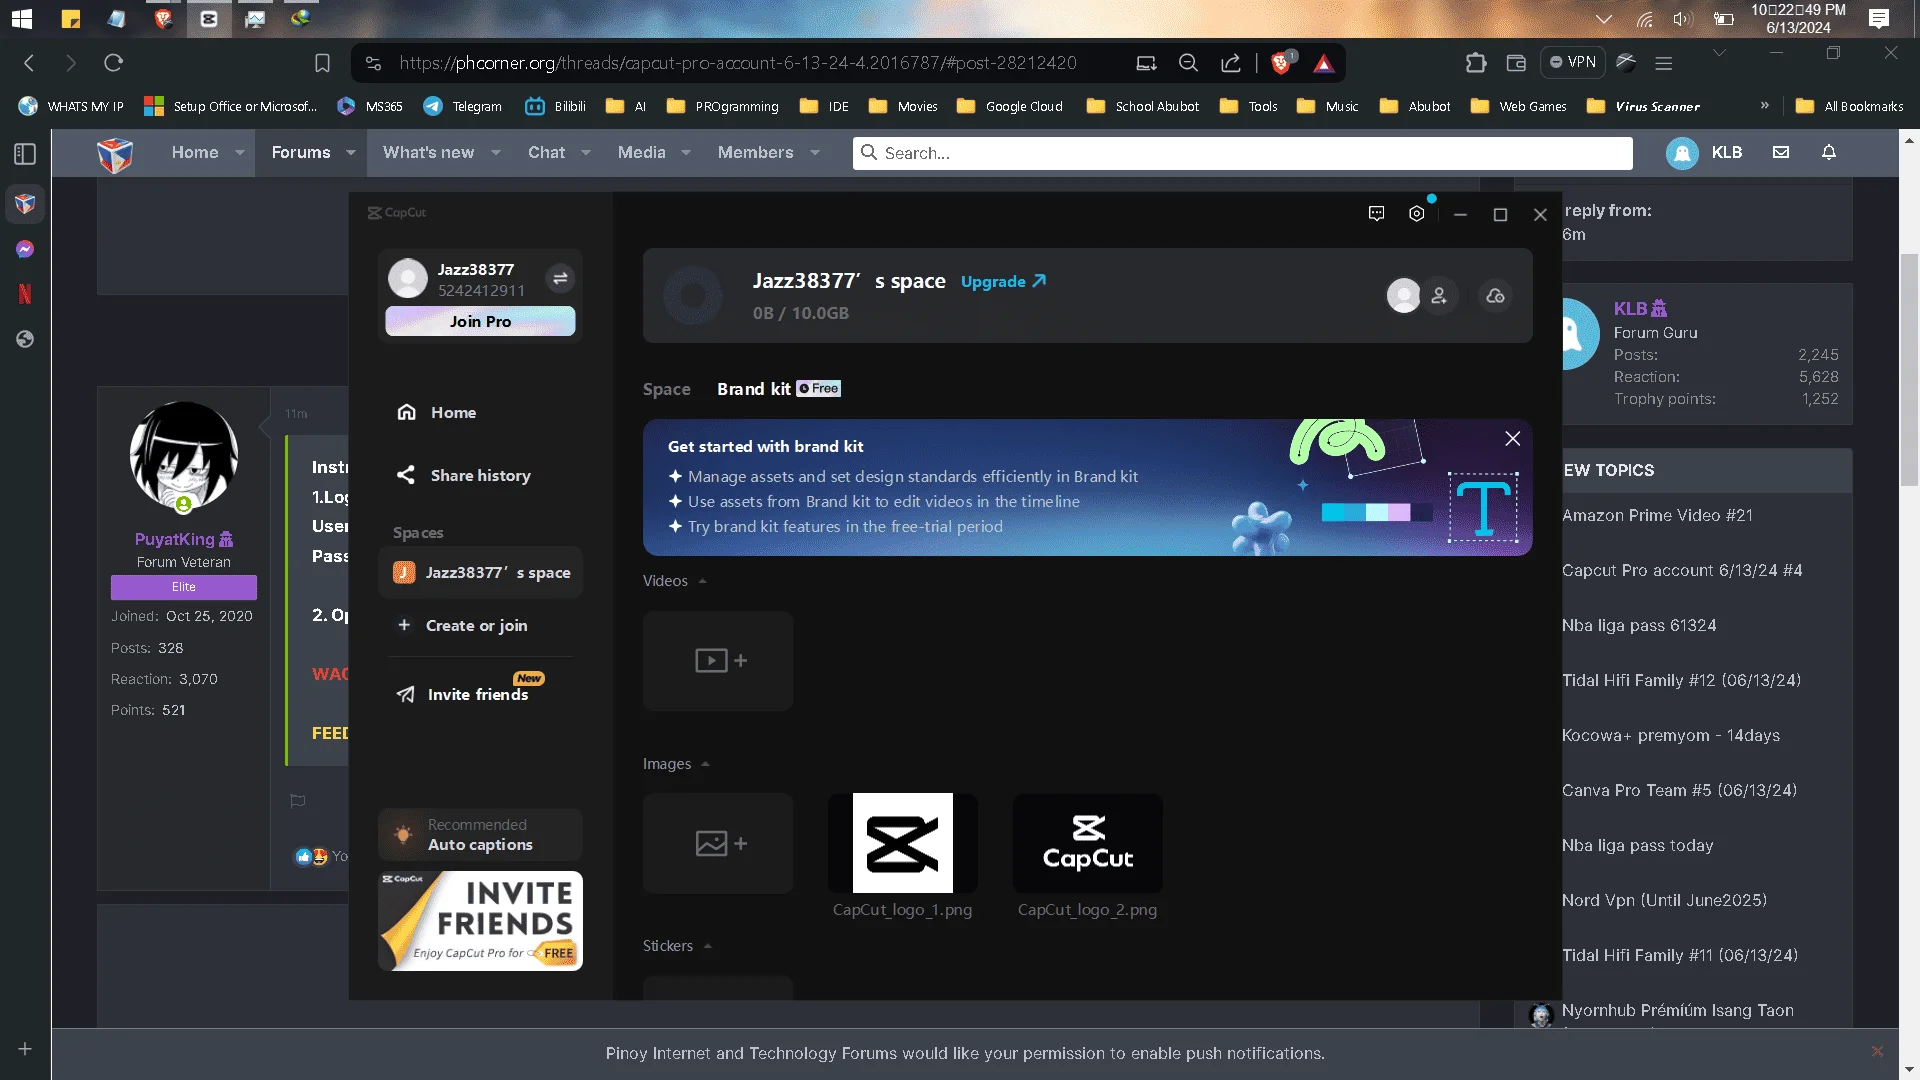Viewport: 1920px width, 1080px height.
Task: Open the forum inbox envelope icon
Action: [x=1781, y=153]
